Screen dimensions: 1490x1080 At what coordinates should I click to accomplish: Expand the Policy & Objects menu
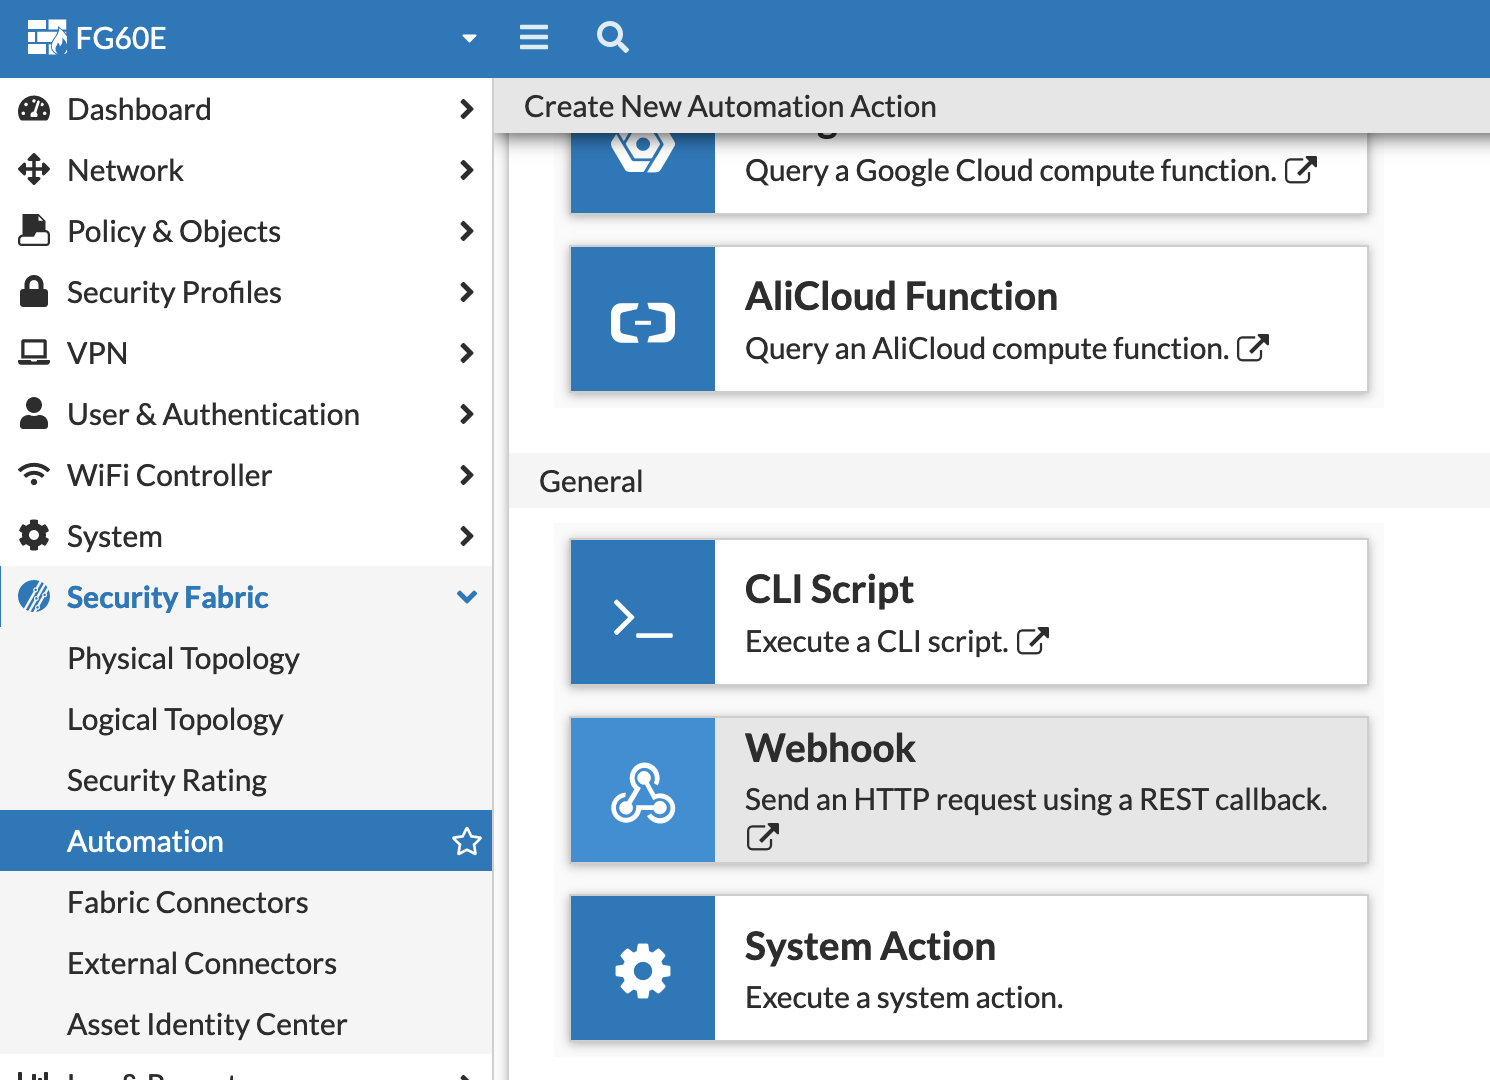(x=466, y=231)
